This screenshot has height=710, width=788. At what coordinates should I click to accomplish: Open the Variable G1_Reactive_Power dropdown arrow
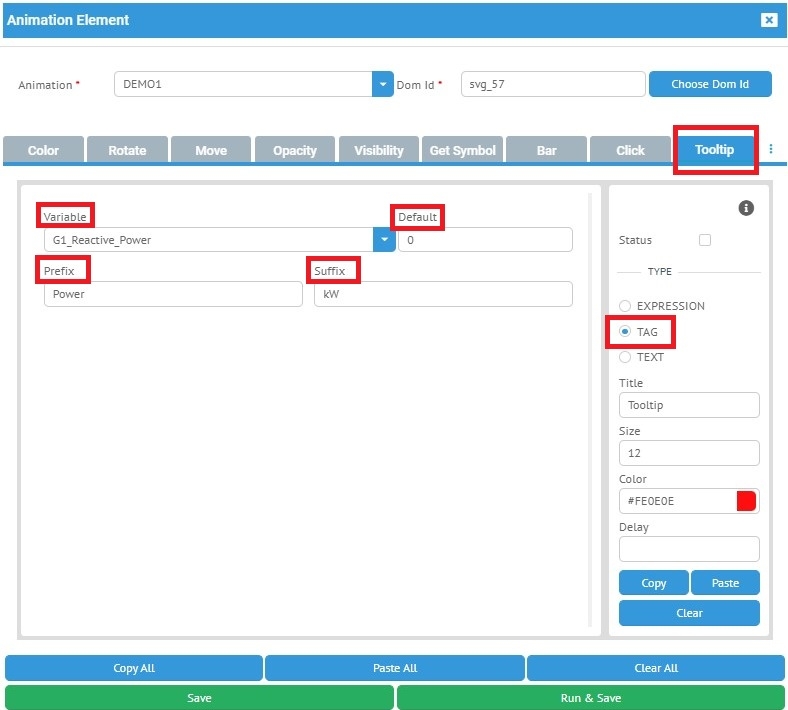point(383,240)
